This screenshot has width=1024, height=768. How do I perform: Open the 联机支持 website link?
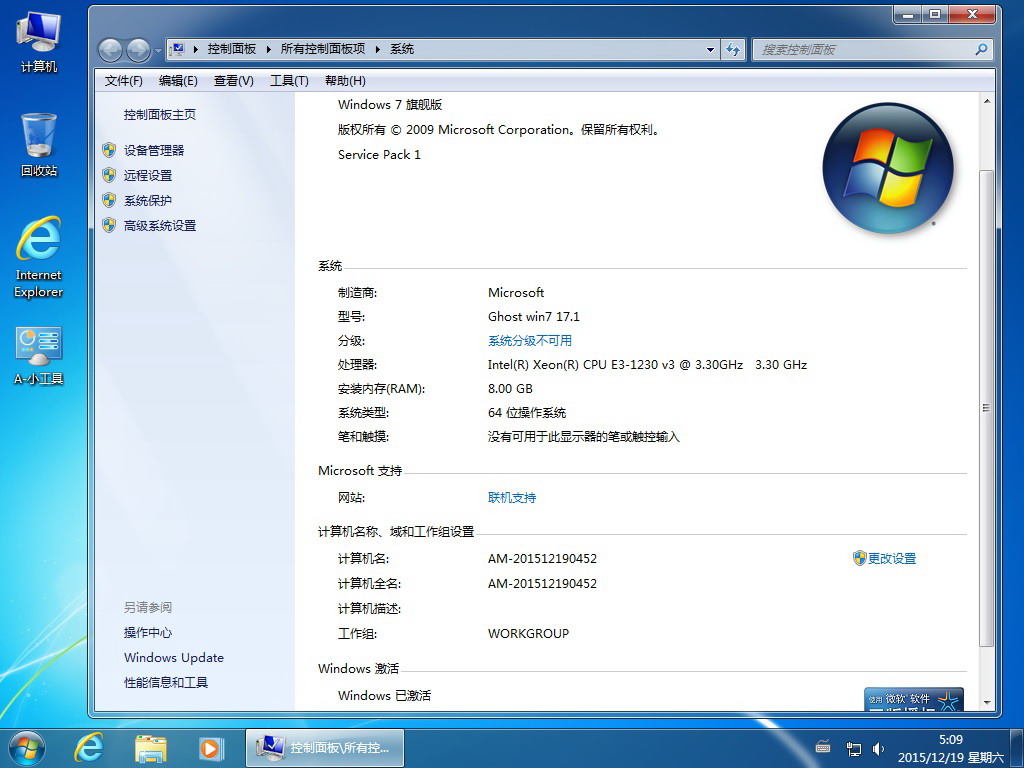click(x=512, y=497)
